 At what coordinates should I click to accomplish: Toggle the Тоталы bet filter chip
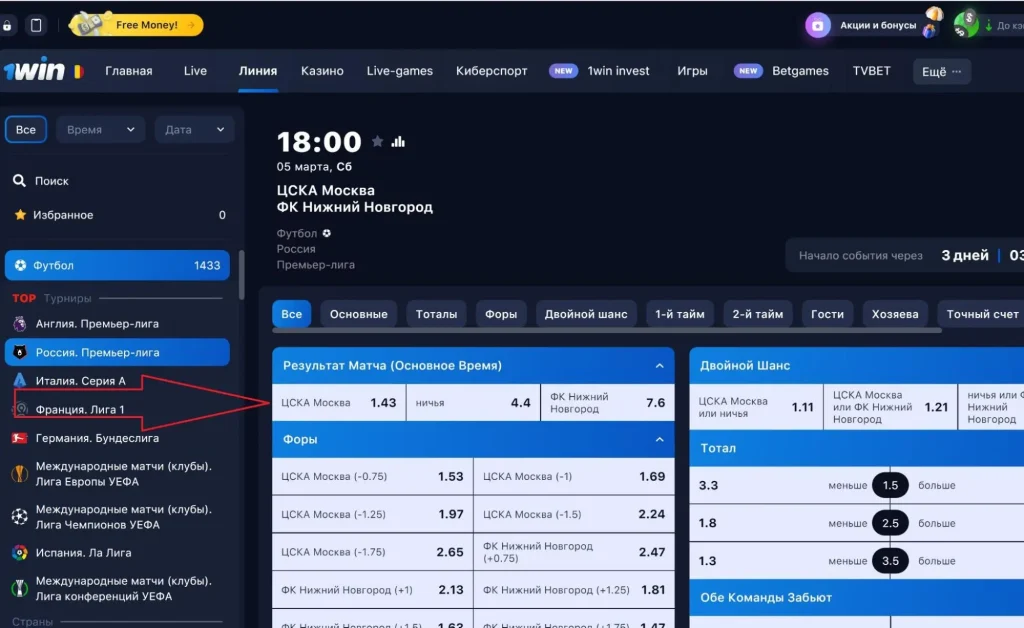pyautogui.click(x=436, y=314)
